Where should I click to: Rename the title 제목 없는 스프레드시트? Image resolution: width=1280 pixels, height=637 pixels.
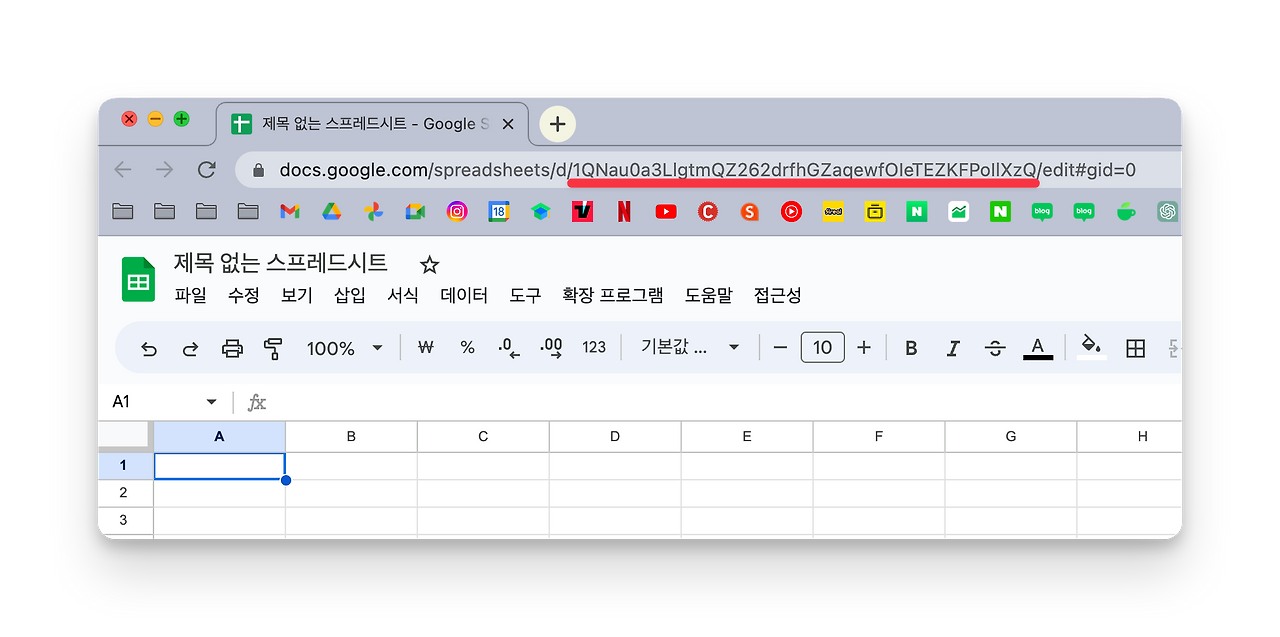point(280,263)
